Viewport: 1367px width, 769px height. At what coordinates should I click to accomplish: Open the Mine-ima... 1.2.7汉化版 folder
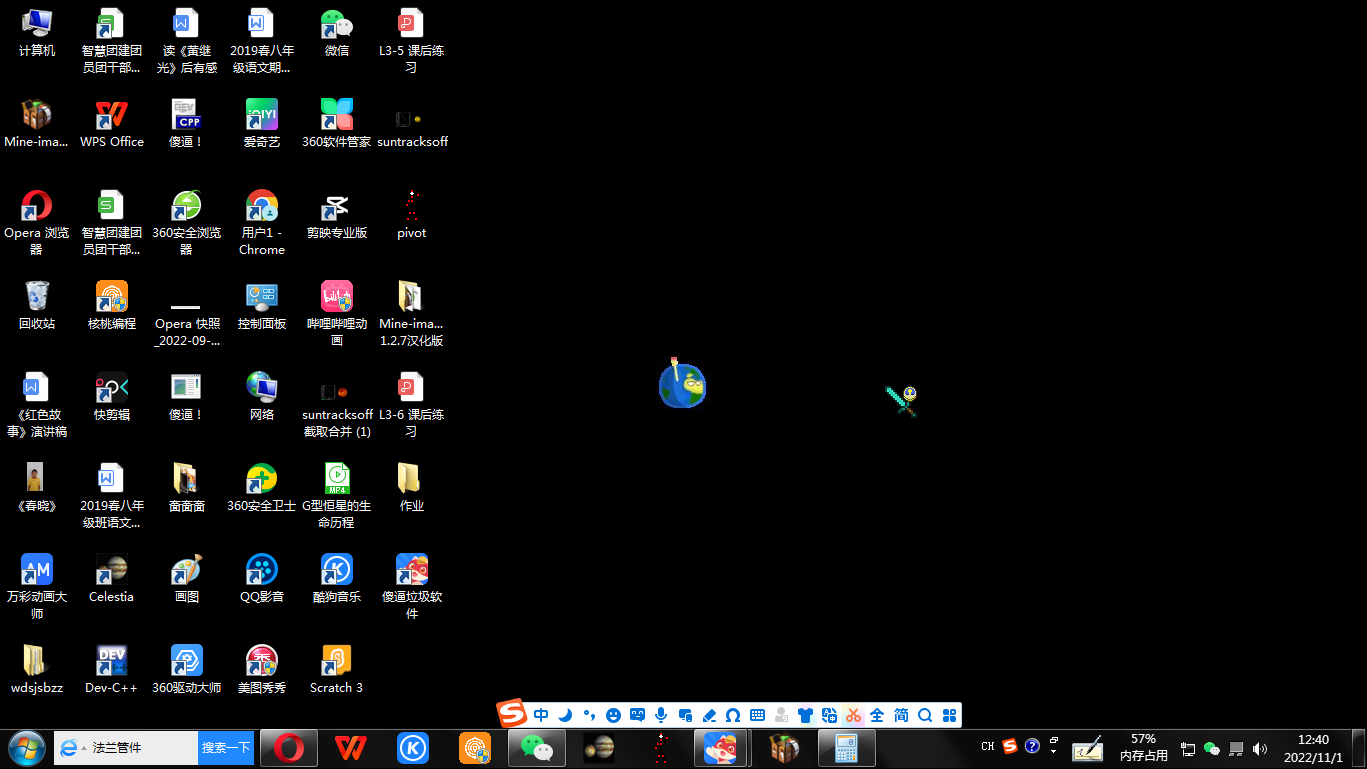click(411, 314)
